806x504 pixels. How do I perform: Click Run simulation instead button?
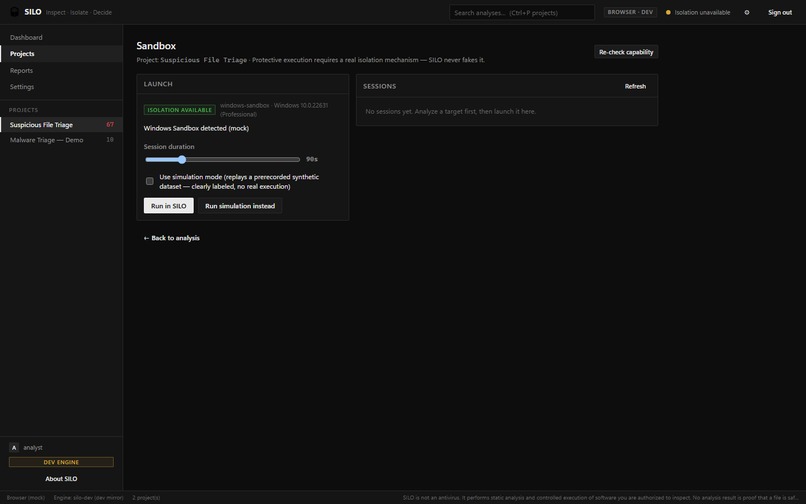(240, 206)
